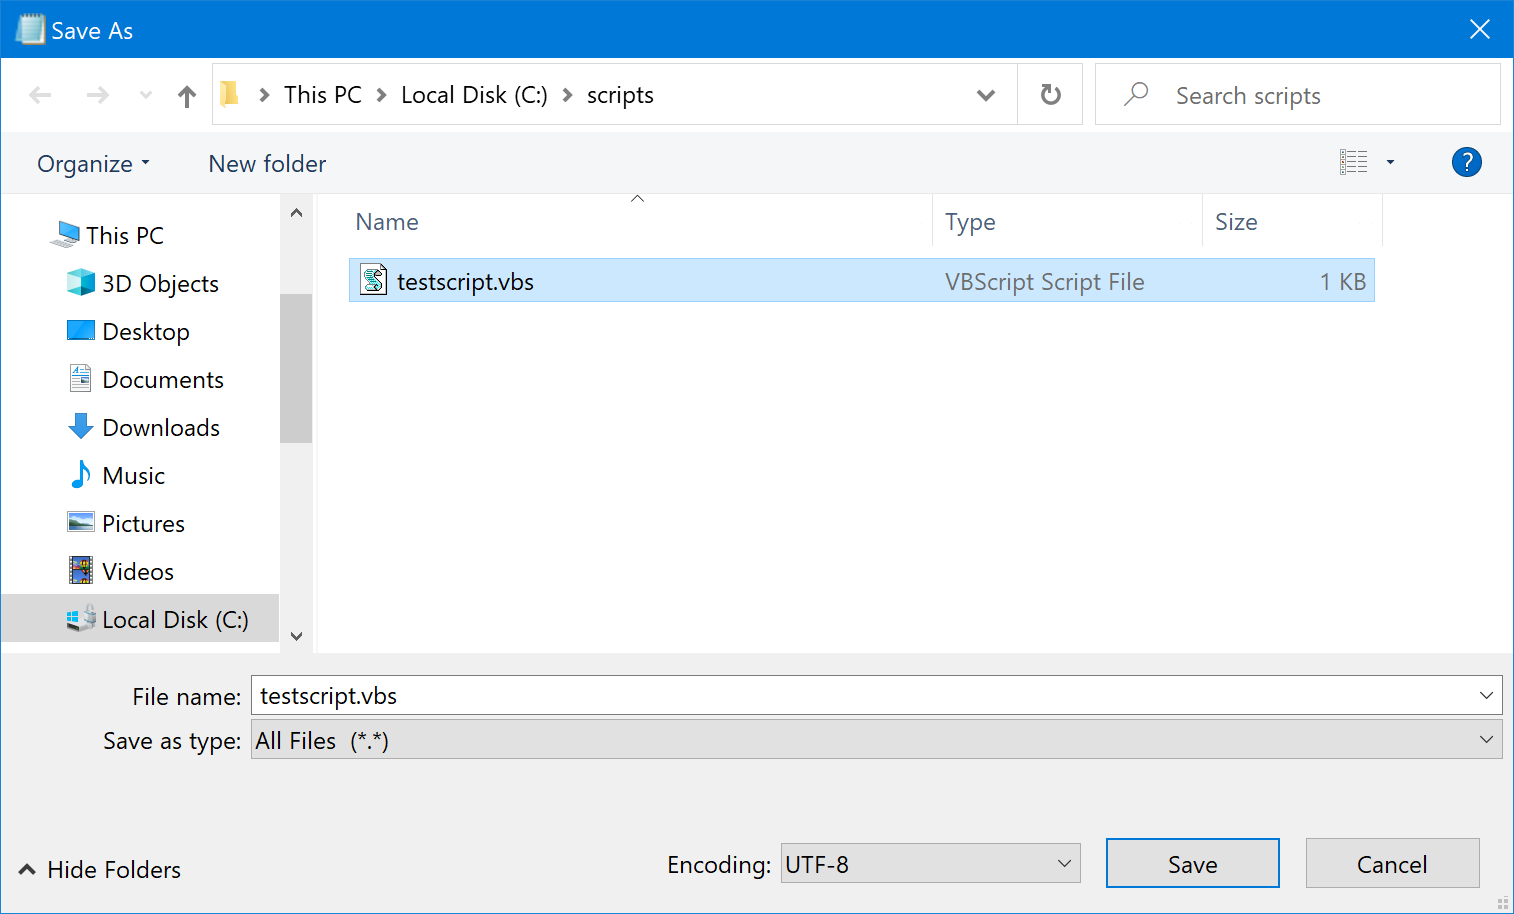Open view options dropdown arrow
The width and height of the screenshot is (1514, 914).
[x=1390, y=162]
